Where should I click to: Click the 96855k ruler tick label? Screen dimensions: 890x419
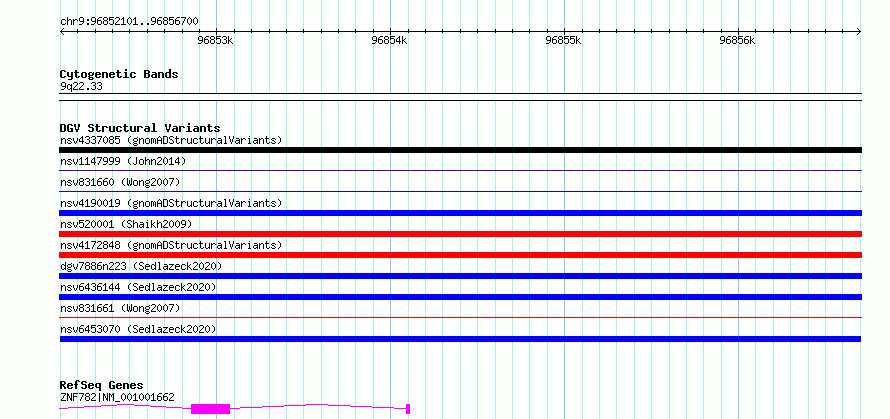click(563, 40)
